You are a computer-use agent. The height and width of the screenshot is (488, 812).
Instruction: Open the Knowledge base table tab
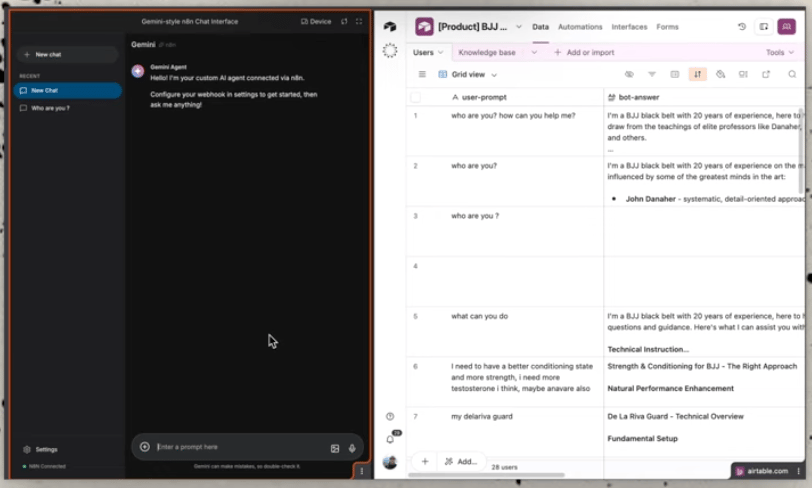[x=487, y=52]
